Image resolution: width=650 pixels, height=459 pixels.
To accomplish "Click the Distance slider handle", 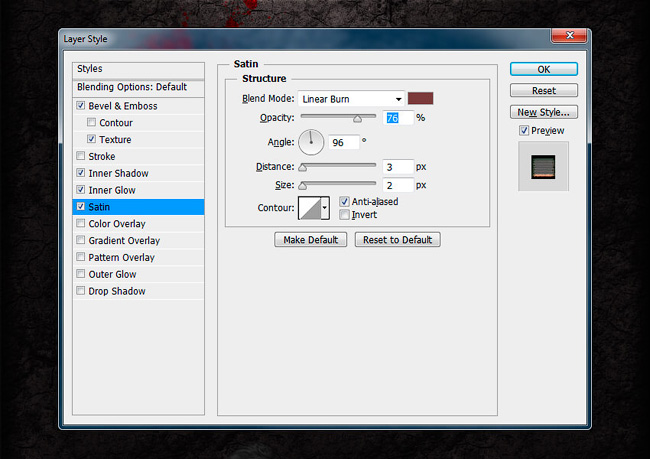I will (303, 168).
